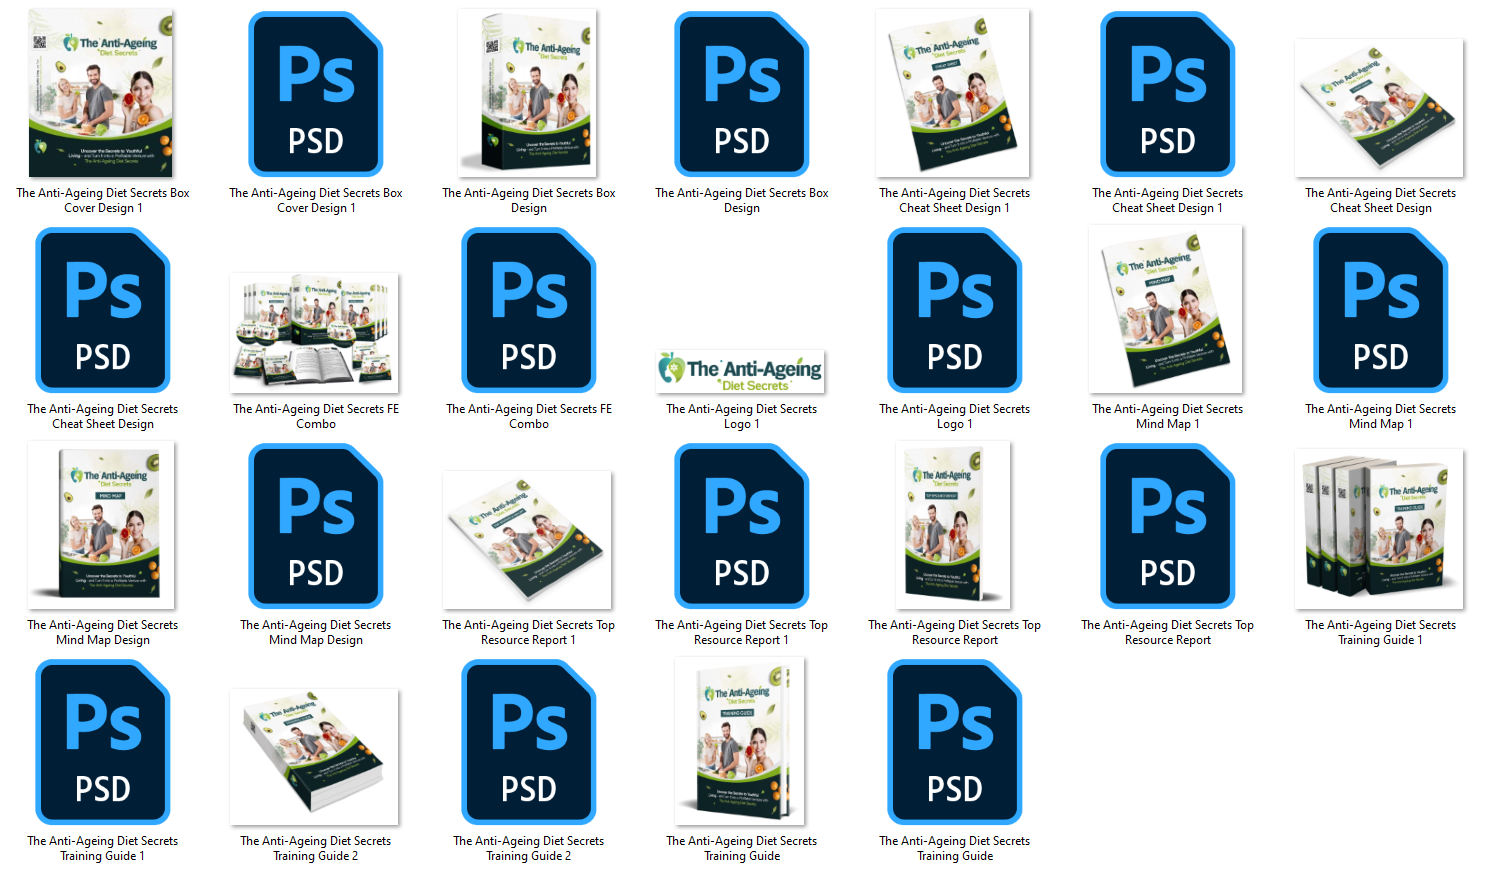This screenshot has width=1485, height=881.
Task: Open the Training Guide 1 book stack thumbnail
Action: (1380, 529)
